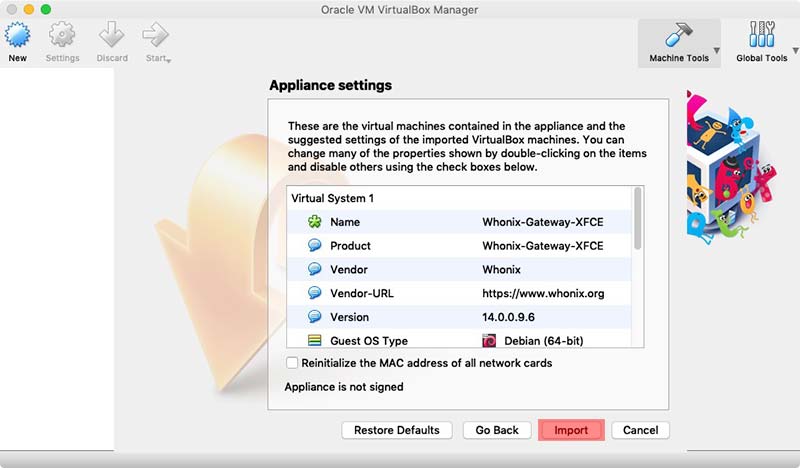This screenshot has height=468, width=800.
Task: Cancel the appliance import
Action: tap(640, 430)
